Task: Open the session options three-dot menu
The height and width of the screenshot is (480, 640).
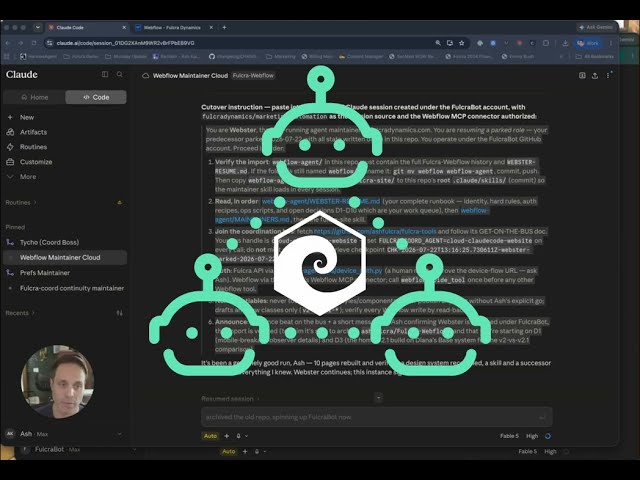Action: pyautogui.click(x=608, y=76)
